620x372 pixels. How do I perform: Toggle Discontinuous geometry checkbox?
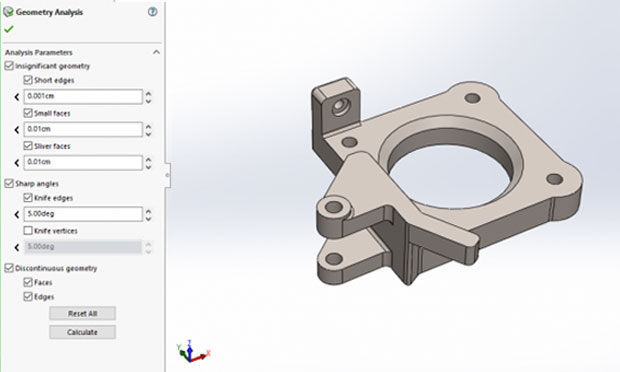pos(9,268)
